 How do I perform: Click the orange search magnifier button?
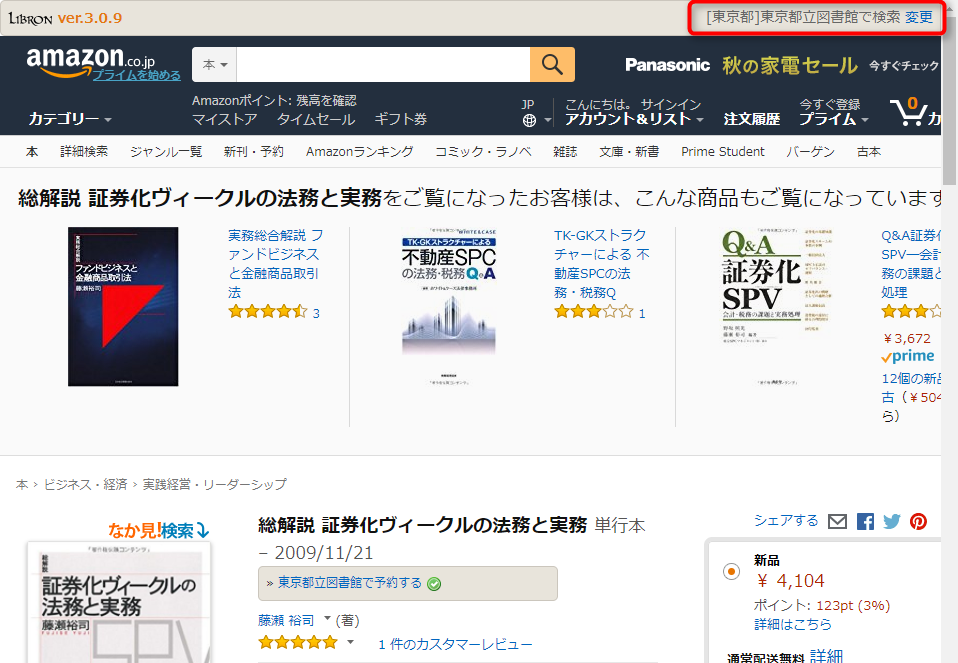pyautogui.click(x=552, y=64)
